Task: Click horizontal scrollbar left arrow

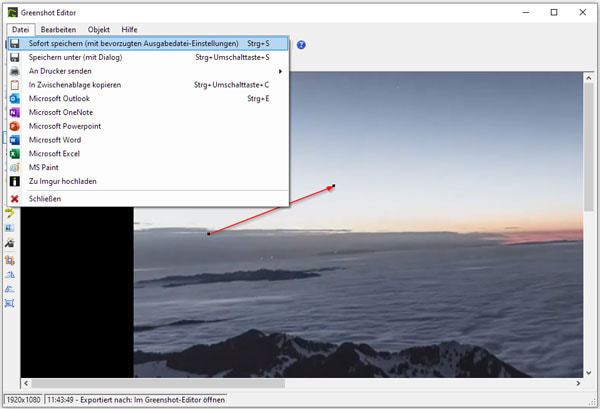Action: coord(26,383)
